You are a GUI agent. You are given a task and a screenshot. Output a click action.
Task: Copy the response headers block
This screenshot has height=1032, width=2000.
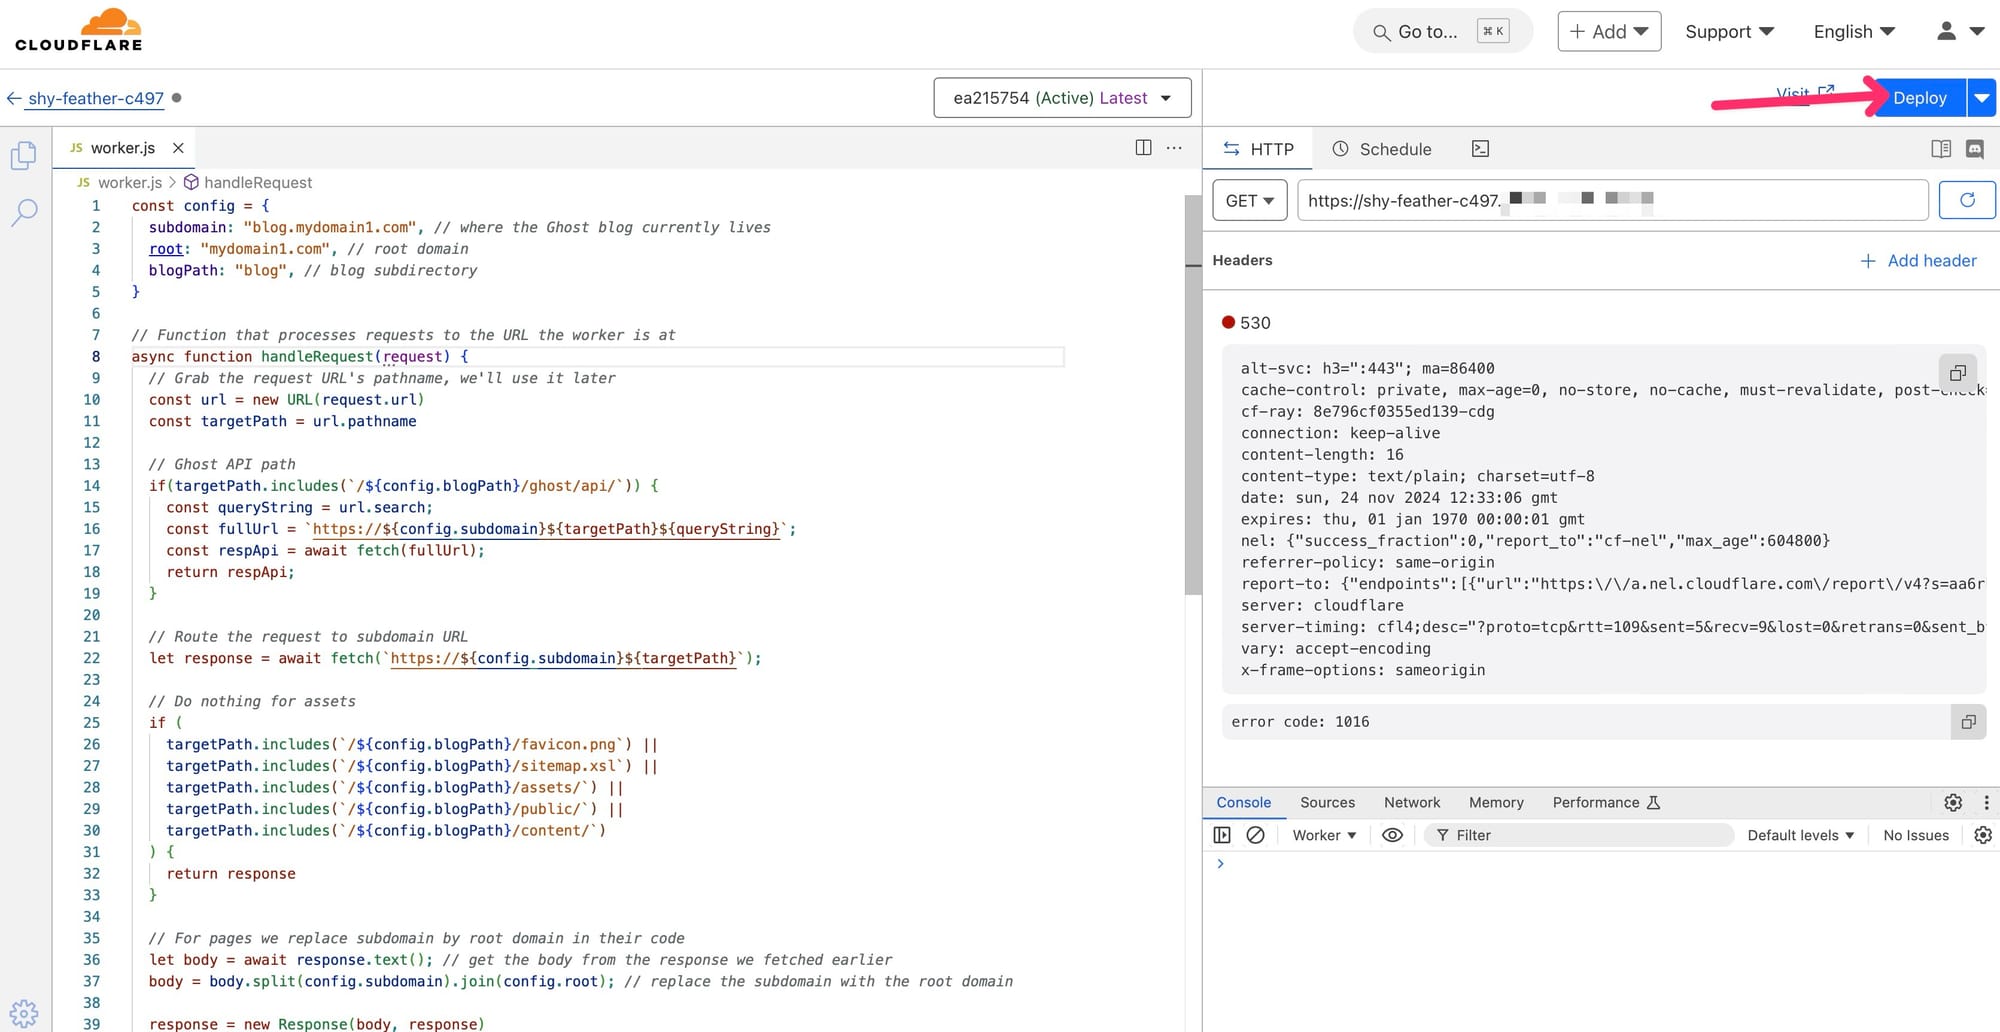pos(1957,372)
